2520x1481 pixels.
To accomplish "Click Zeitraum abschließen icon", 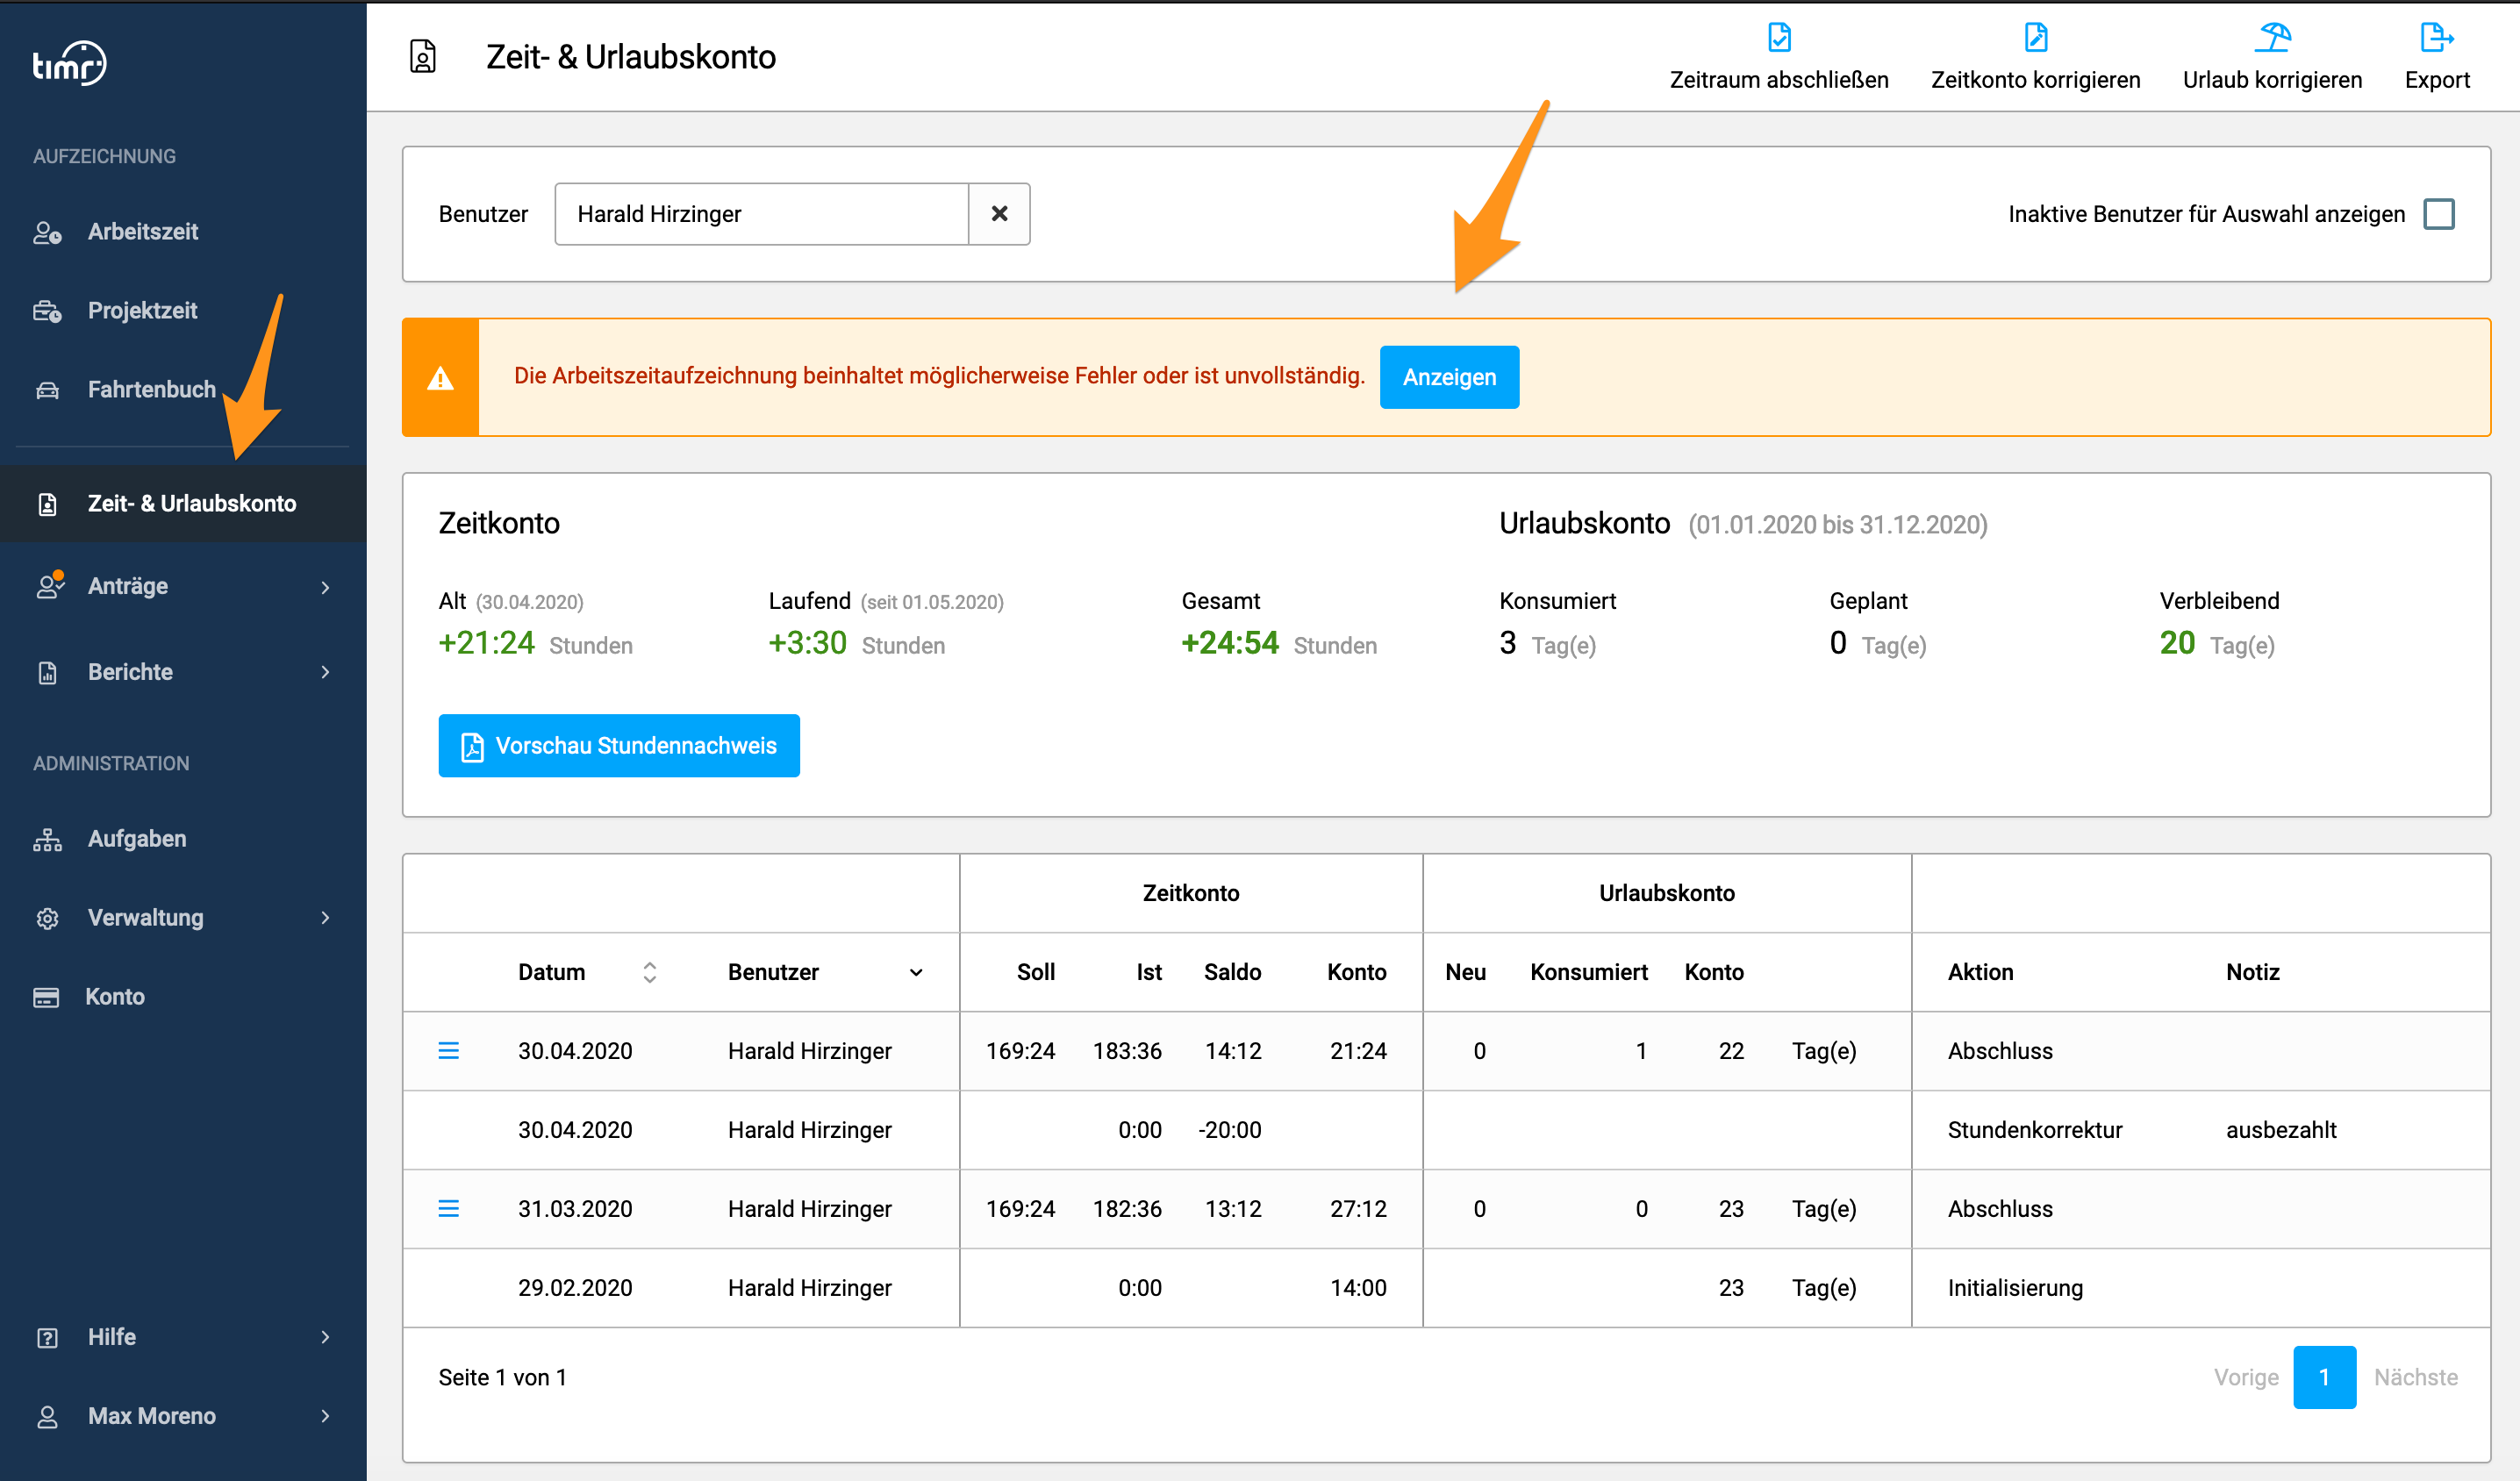I will (1779, 37).
